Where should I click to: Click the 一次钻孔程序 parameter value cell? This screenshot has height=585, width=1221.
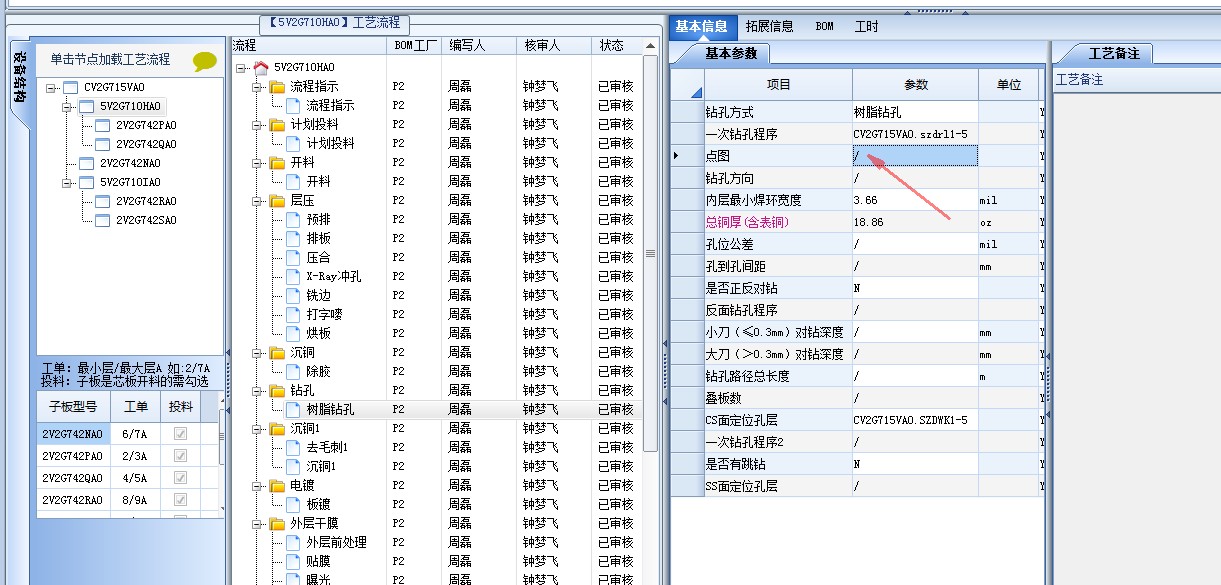[915, 134]
